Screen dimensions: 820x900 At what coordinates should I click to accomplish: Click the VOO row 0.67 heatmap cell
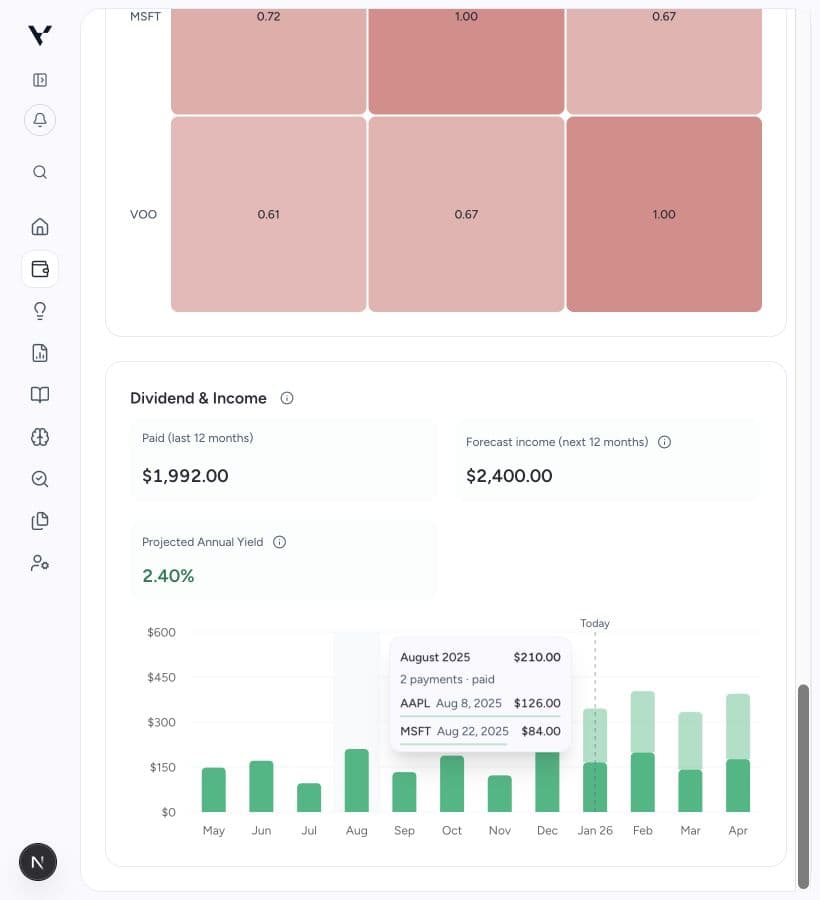(466, 214)
